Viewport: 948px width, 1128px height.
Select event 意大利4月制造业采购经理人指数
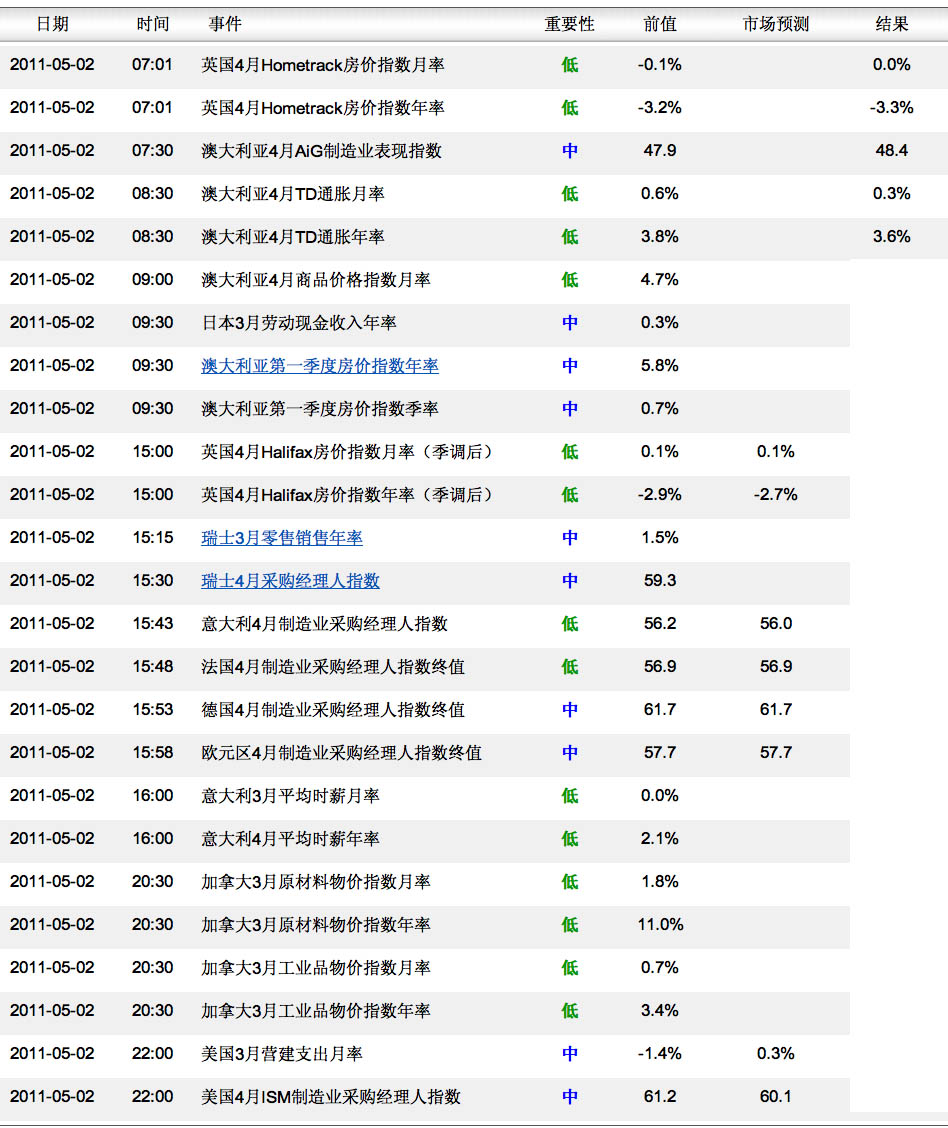(x=324, y=624)
